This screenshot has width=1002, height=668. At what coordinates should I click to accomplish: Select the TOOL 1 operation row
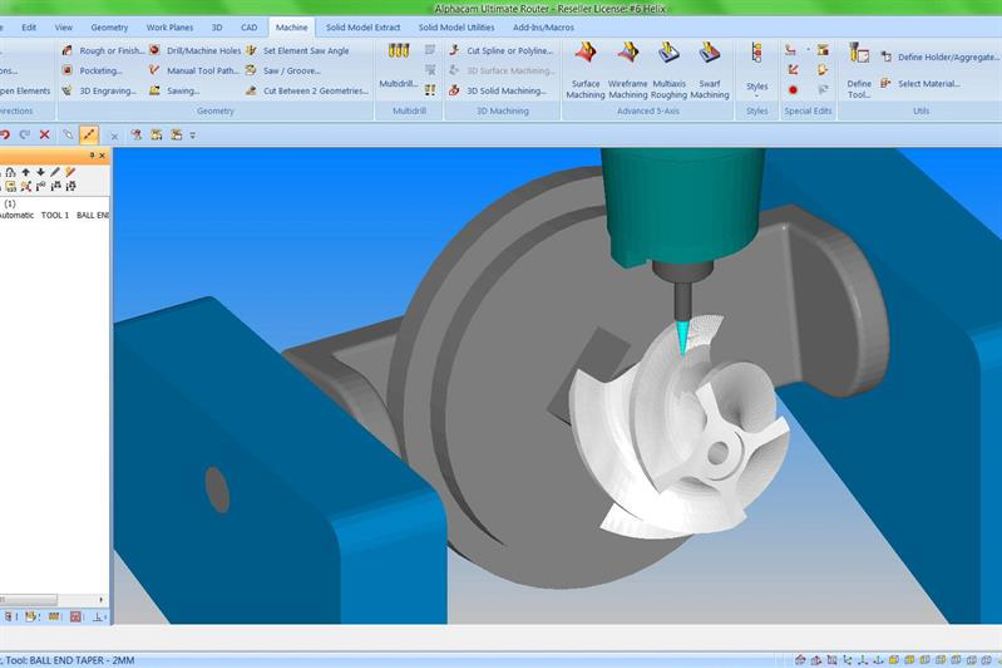[x=55, y=215]
